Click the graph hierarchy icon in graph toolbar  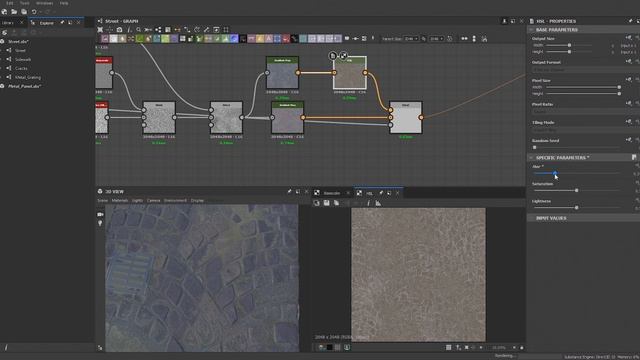158,30
